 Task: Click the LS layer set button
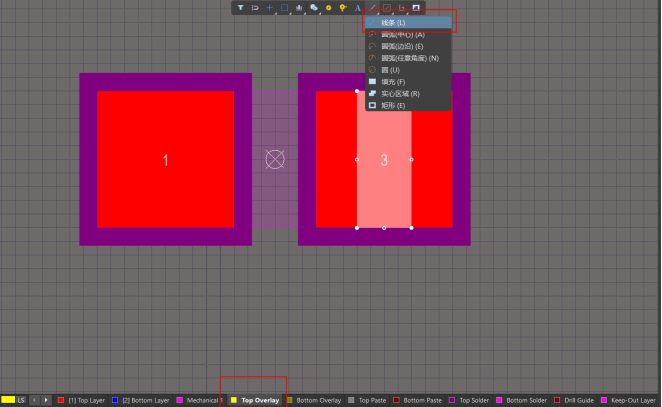pos(21,400)
